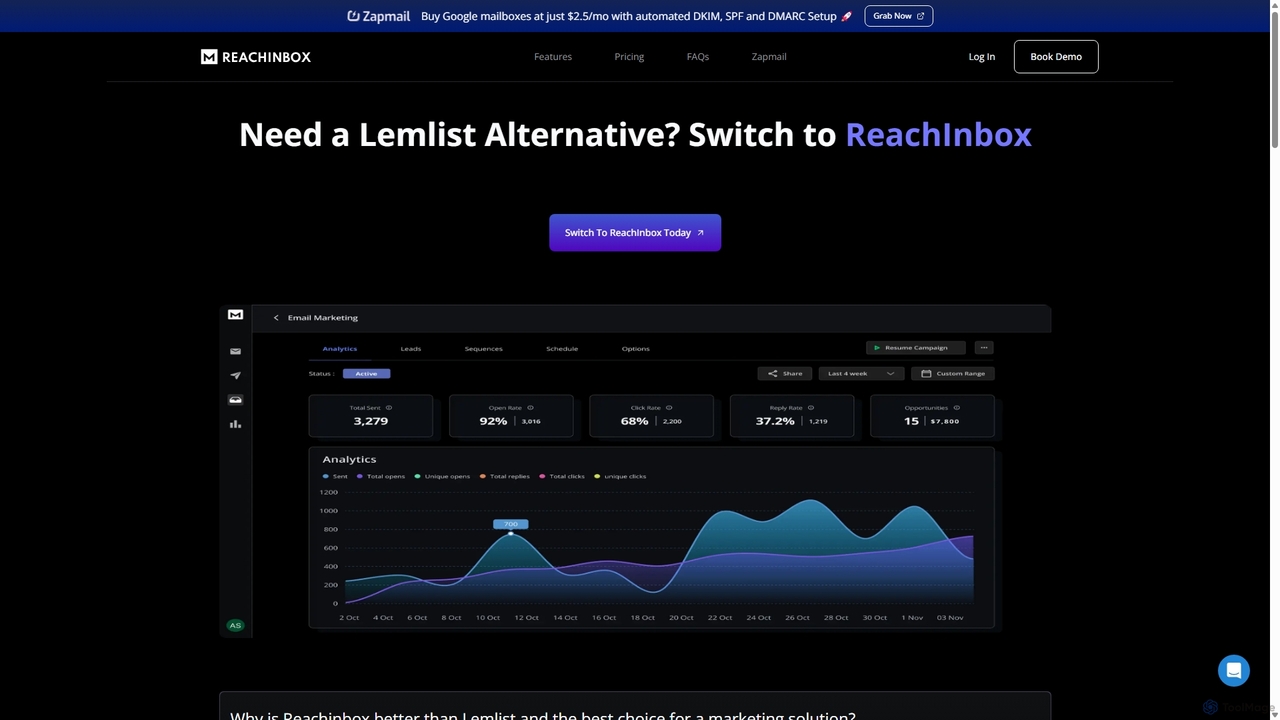Open the inbox tray icon in sidebar
Image resolution: width=1280 pixels, height=720 pixels.
click(x=235, y=400)
